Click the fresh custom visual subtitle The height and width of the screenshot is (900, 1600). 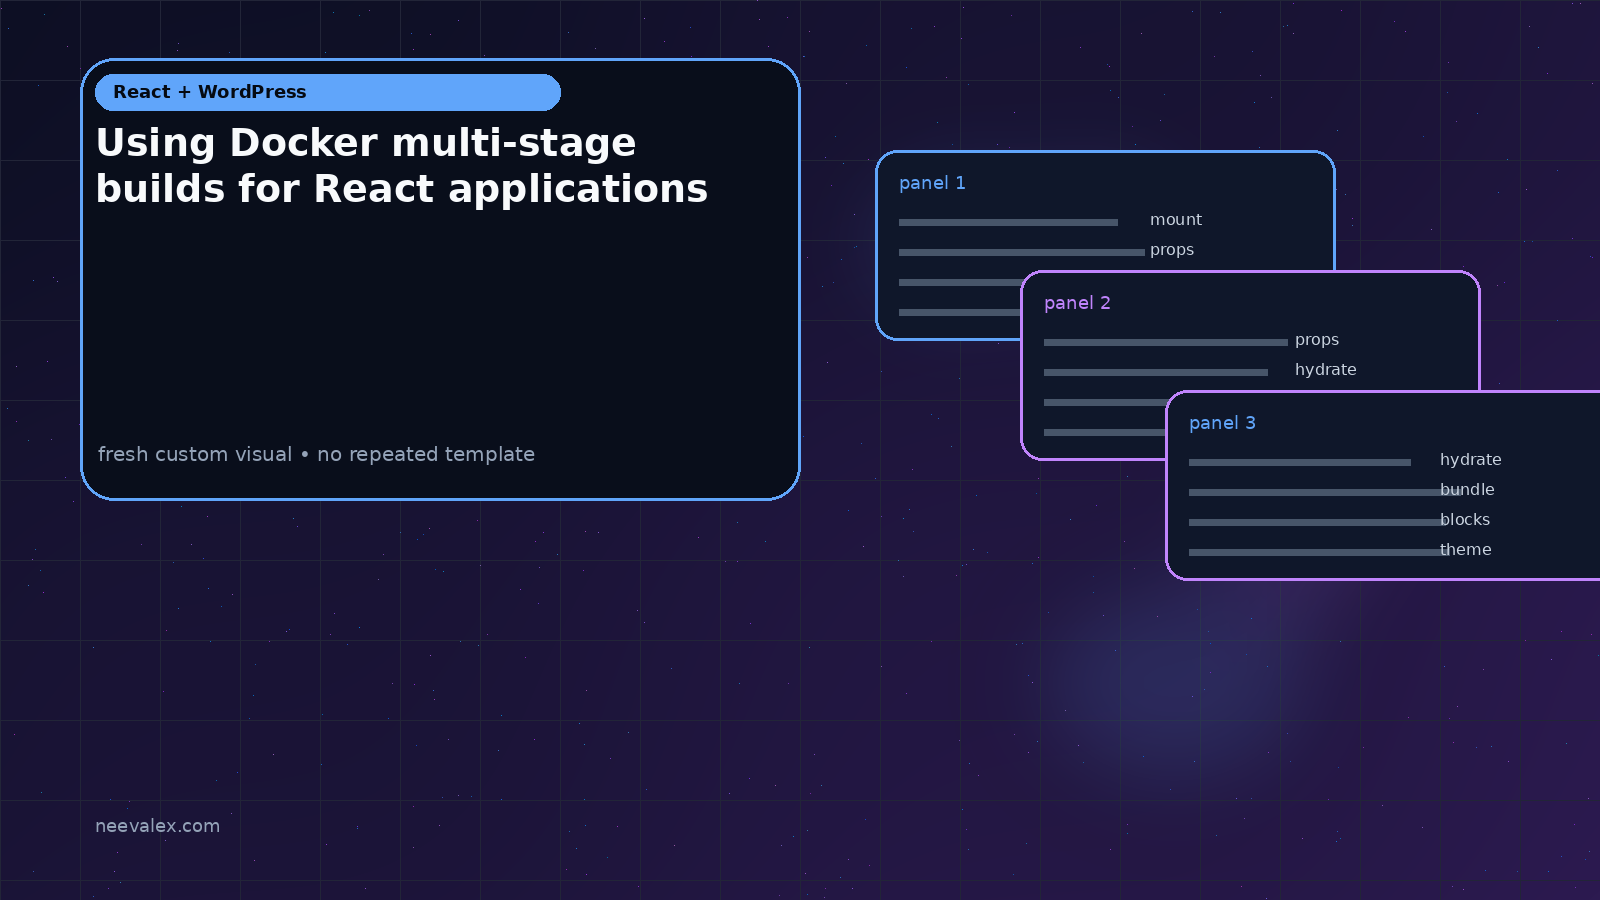click(316, 454)
